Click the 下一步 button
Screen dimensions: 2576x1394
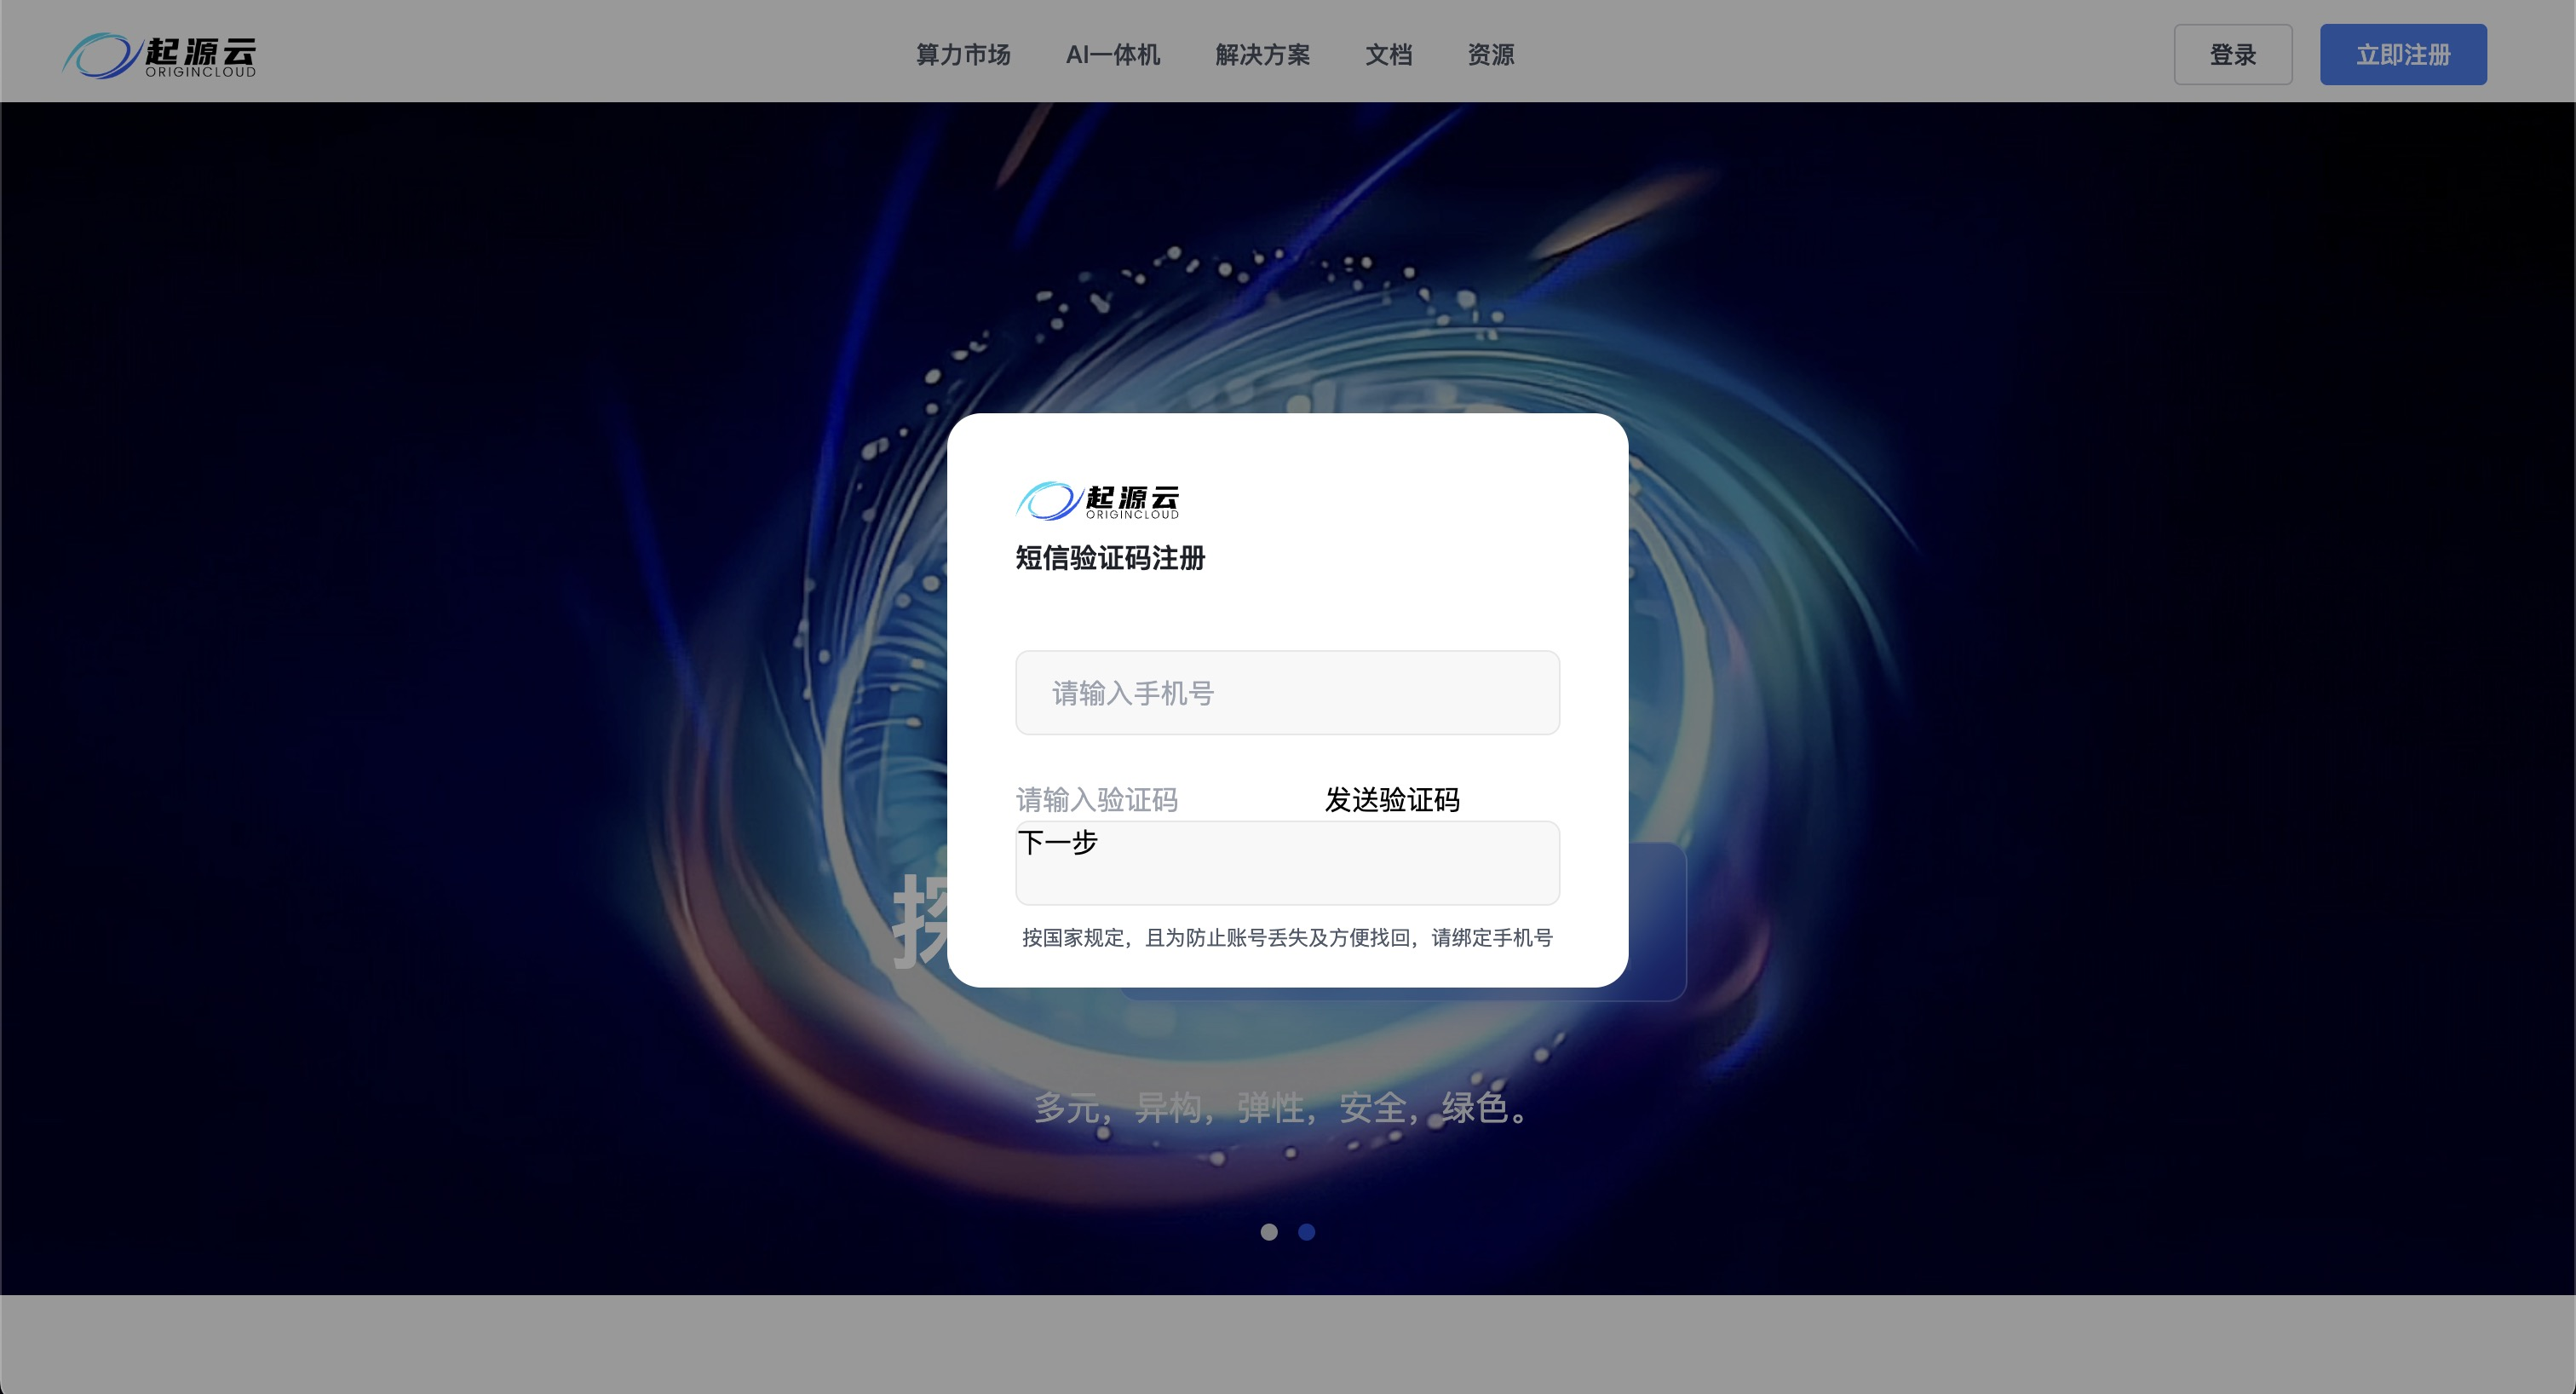tap(1058, 844)
